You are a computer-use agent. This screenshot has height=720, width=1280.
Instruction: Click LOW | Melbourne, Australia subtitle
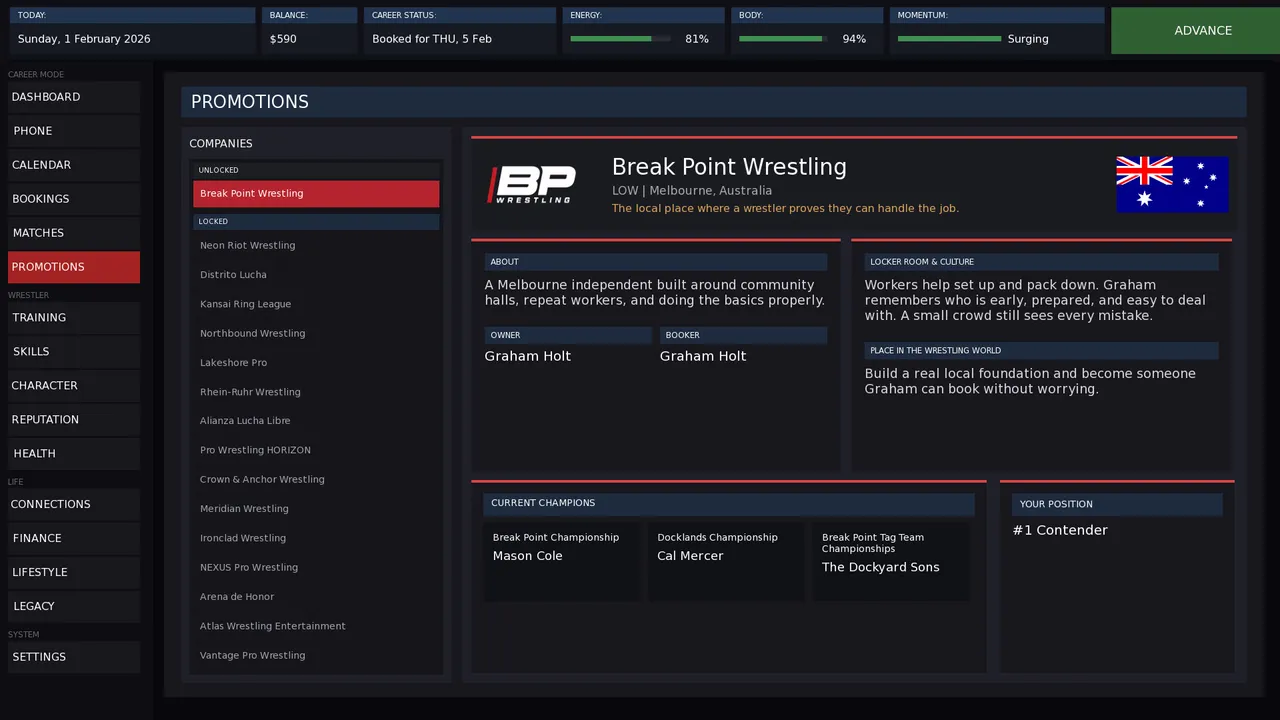click(x=692, y=191)
